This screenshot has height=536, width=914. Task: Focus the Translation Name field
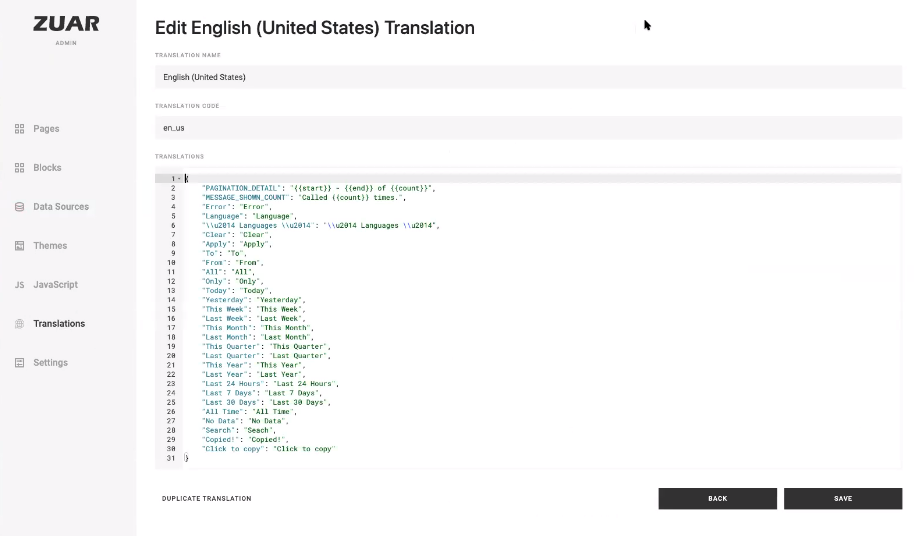click(528, 77)
